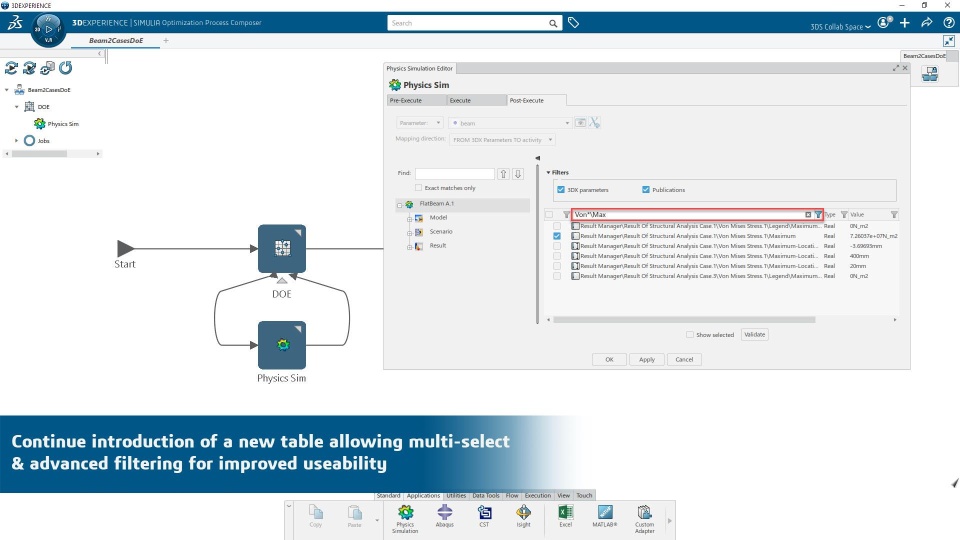
Task: Open the Help question mark icon
Action: (x=948, y=23)
